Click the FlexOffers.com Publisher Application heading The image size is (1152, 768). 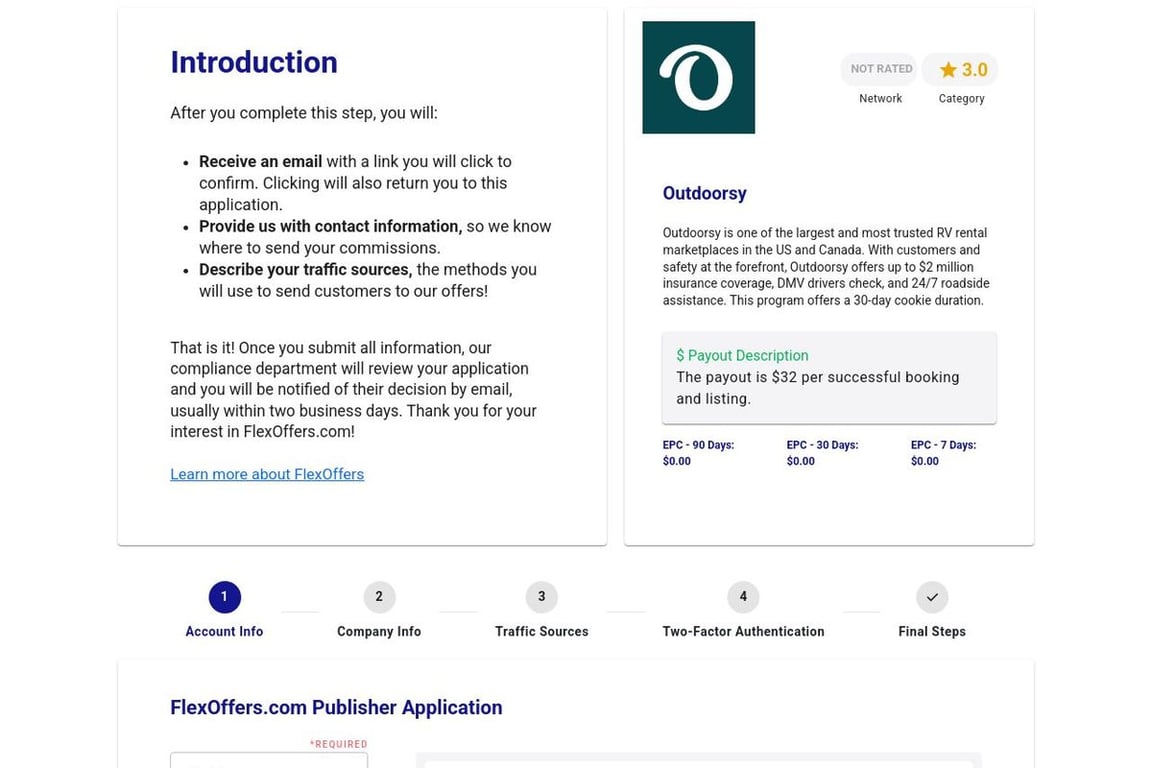point(336,707)
